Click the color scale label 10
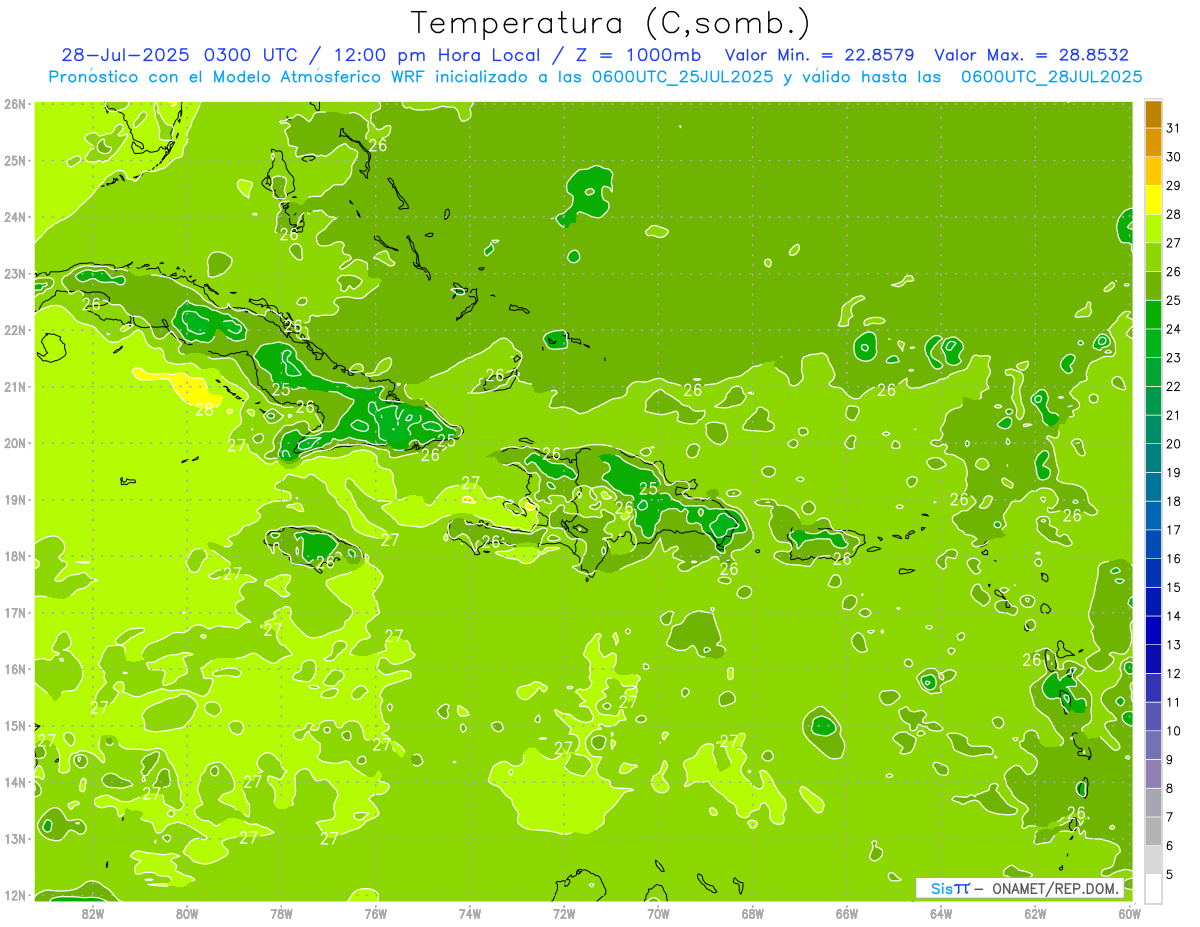This screenshot has height=927, width=1200. point(1174,731)
